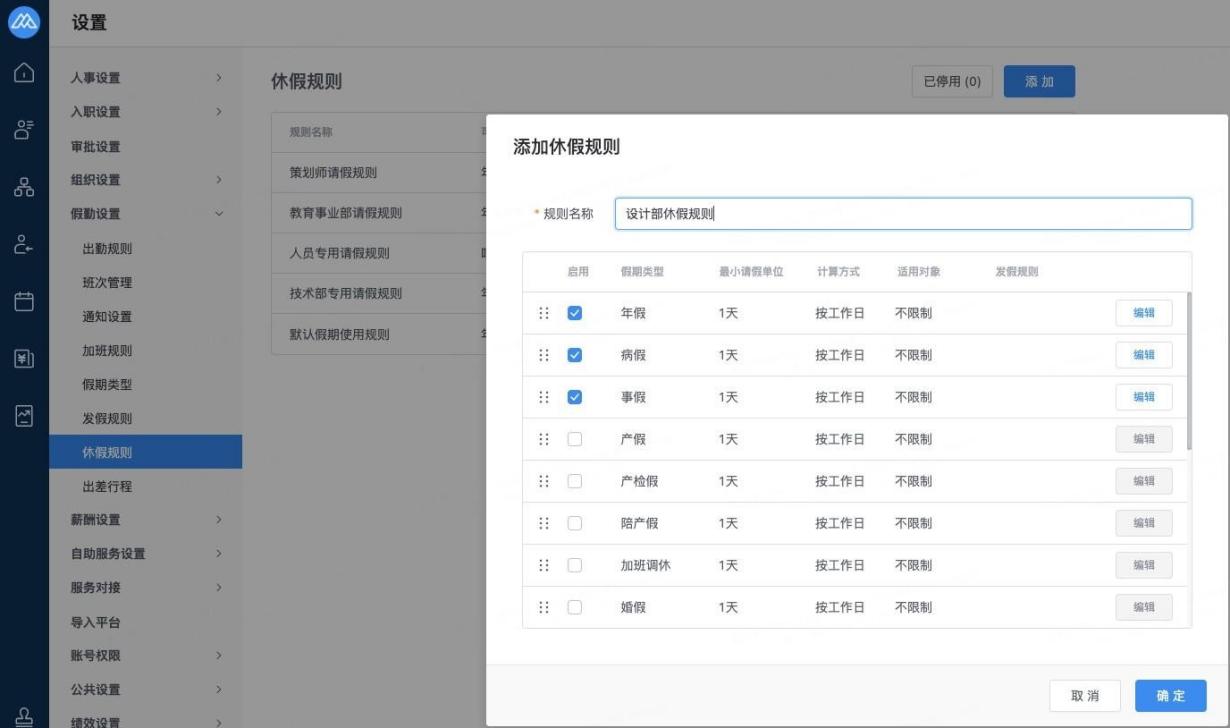This screenshot has height=728, width=1230.
Task: Open 出勤规则 submenu item
Action: tap(145, 249)
